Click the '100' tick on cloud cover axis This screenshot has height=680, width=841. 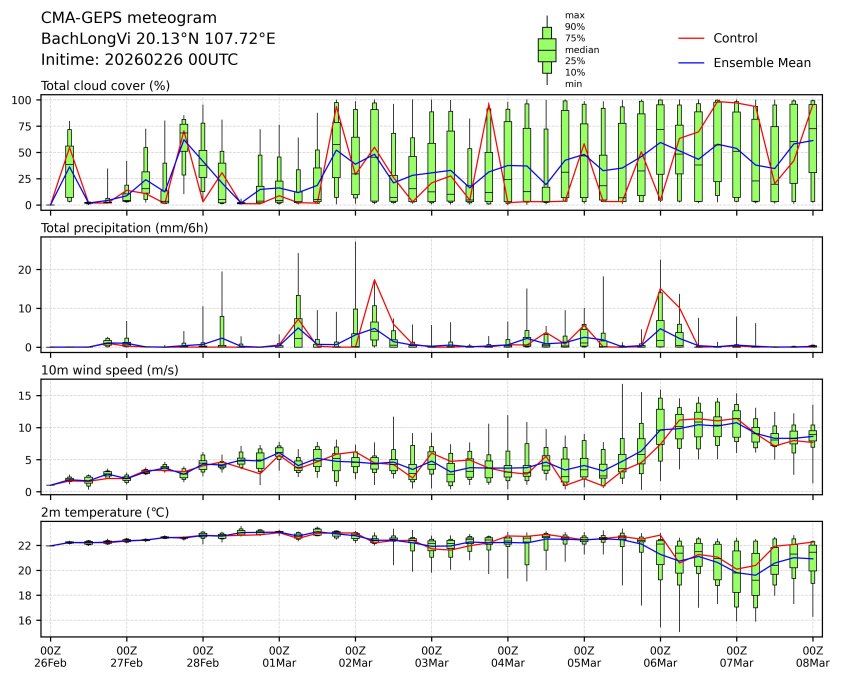pyautogui.click(x=23, y=100)
